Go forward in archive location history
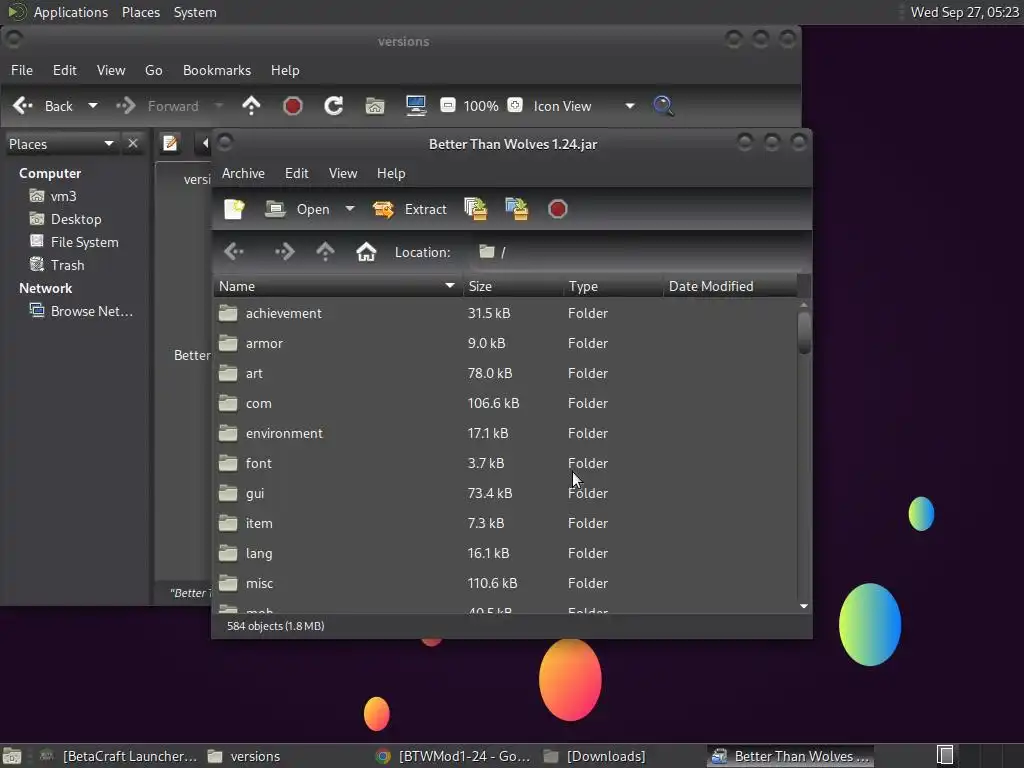This screenshot has height=768, width=1024. 284,251
